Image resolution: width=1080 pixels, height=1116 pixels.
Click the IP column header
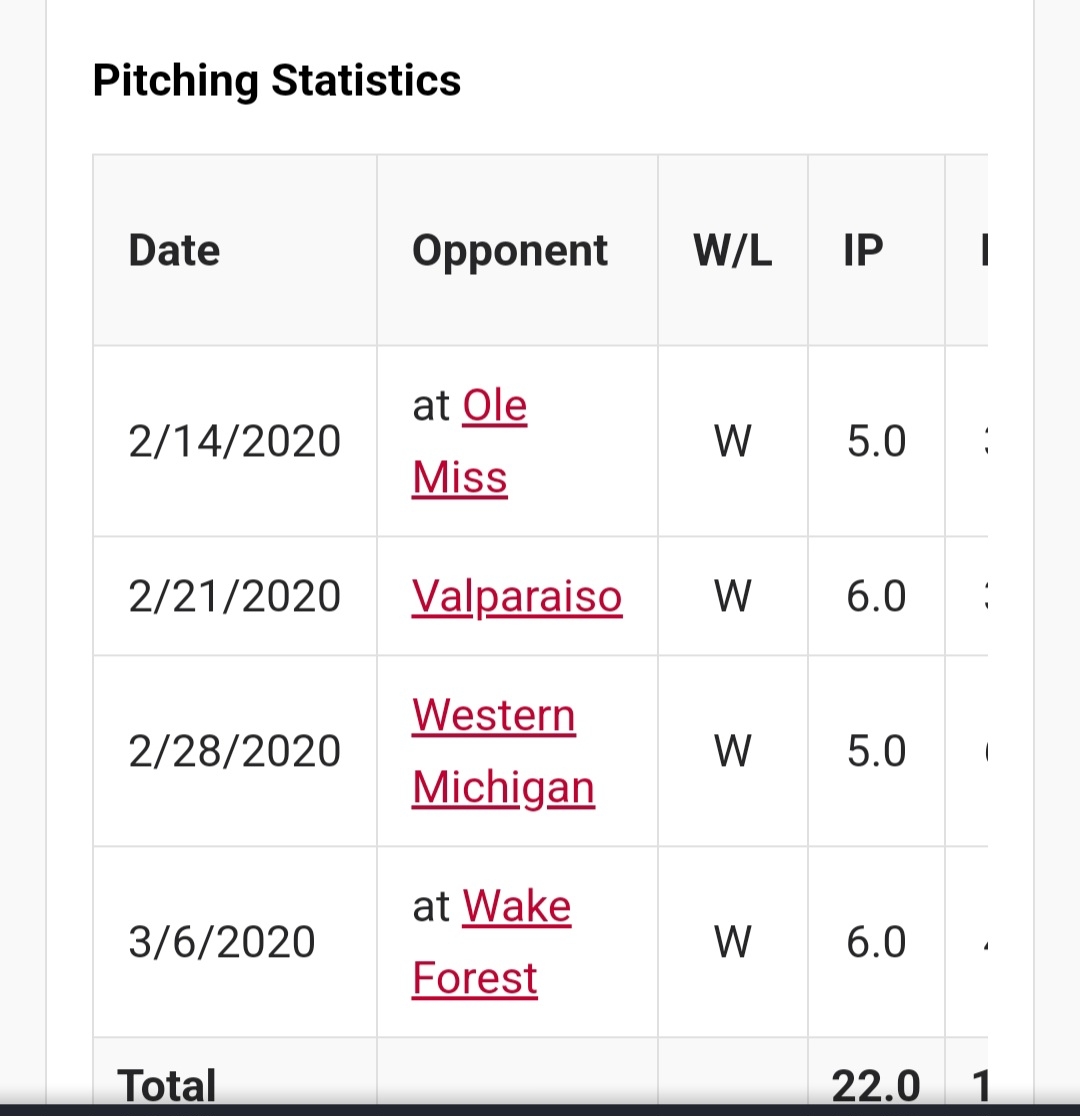pos(862,250)
